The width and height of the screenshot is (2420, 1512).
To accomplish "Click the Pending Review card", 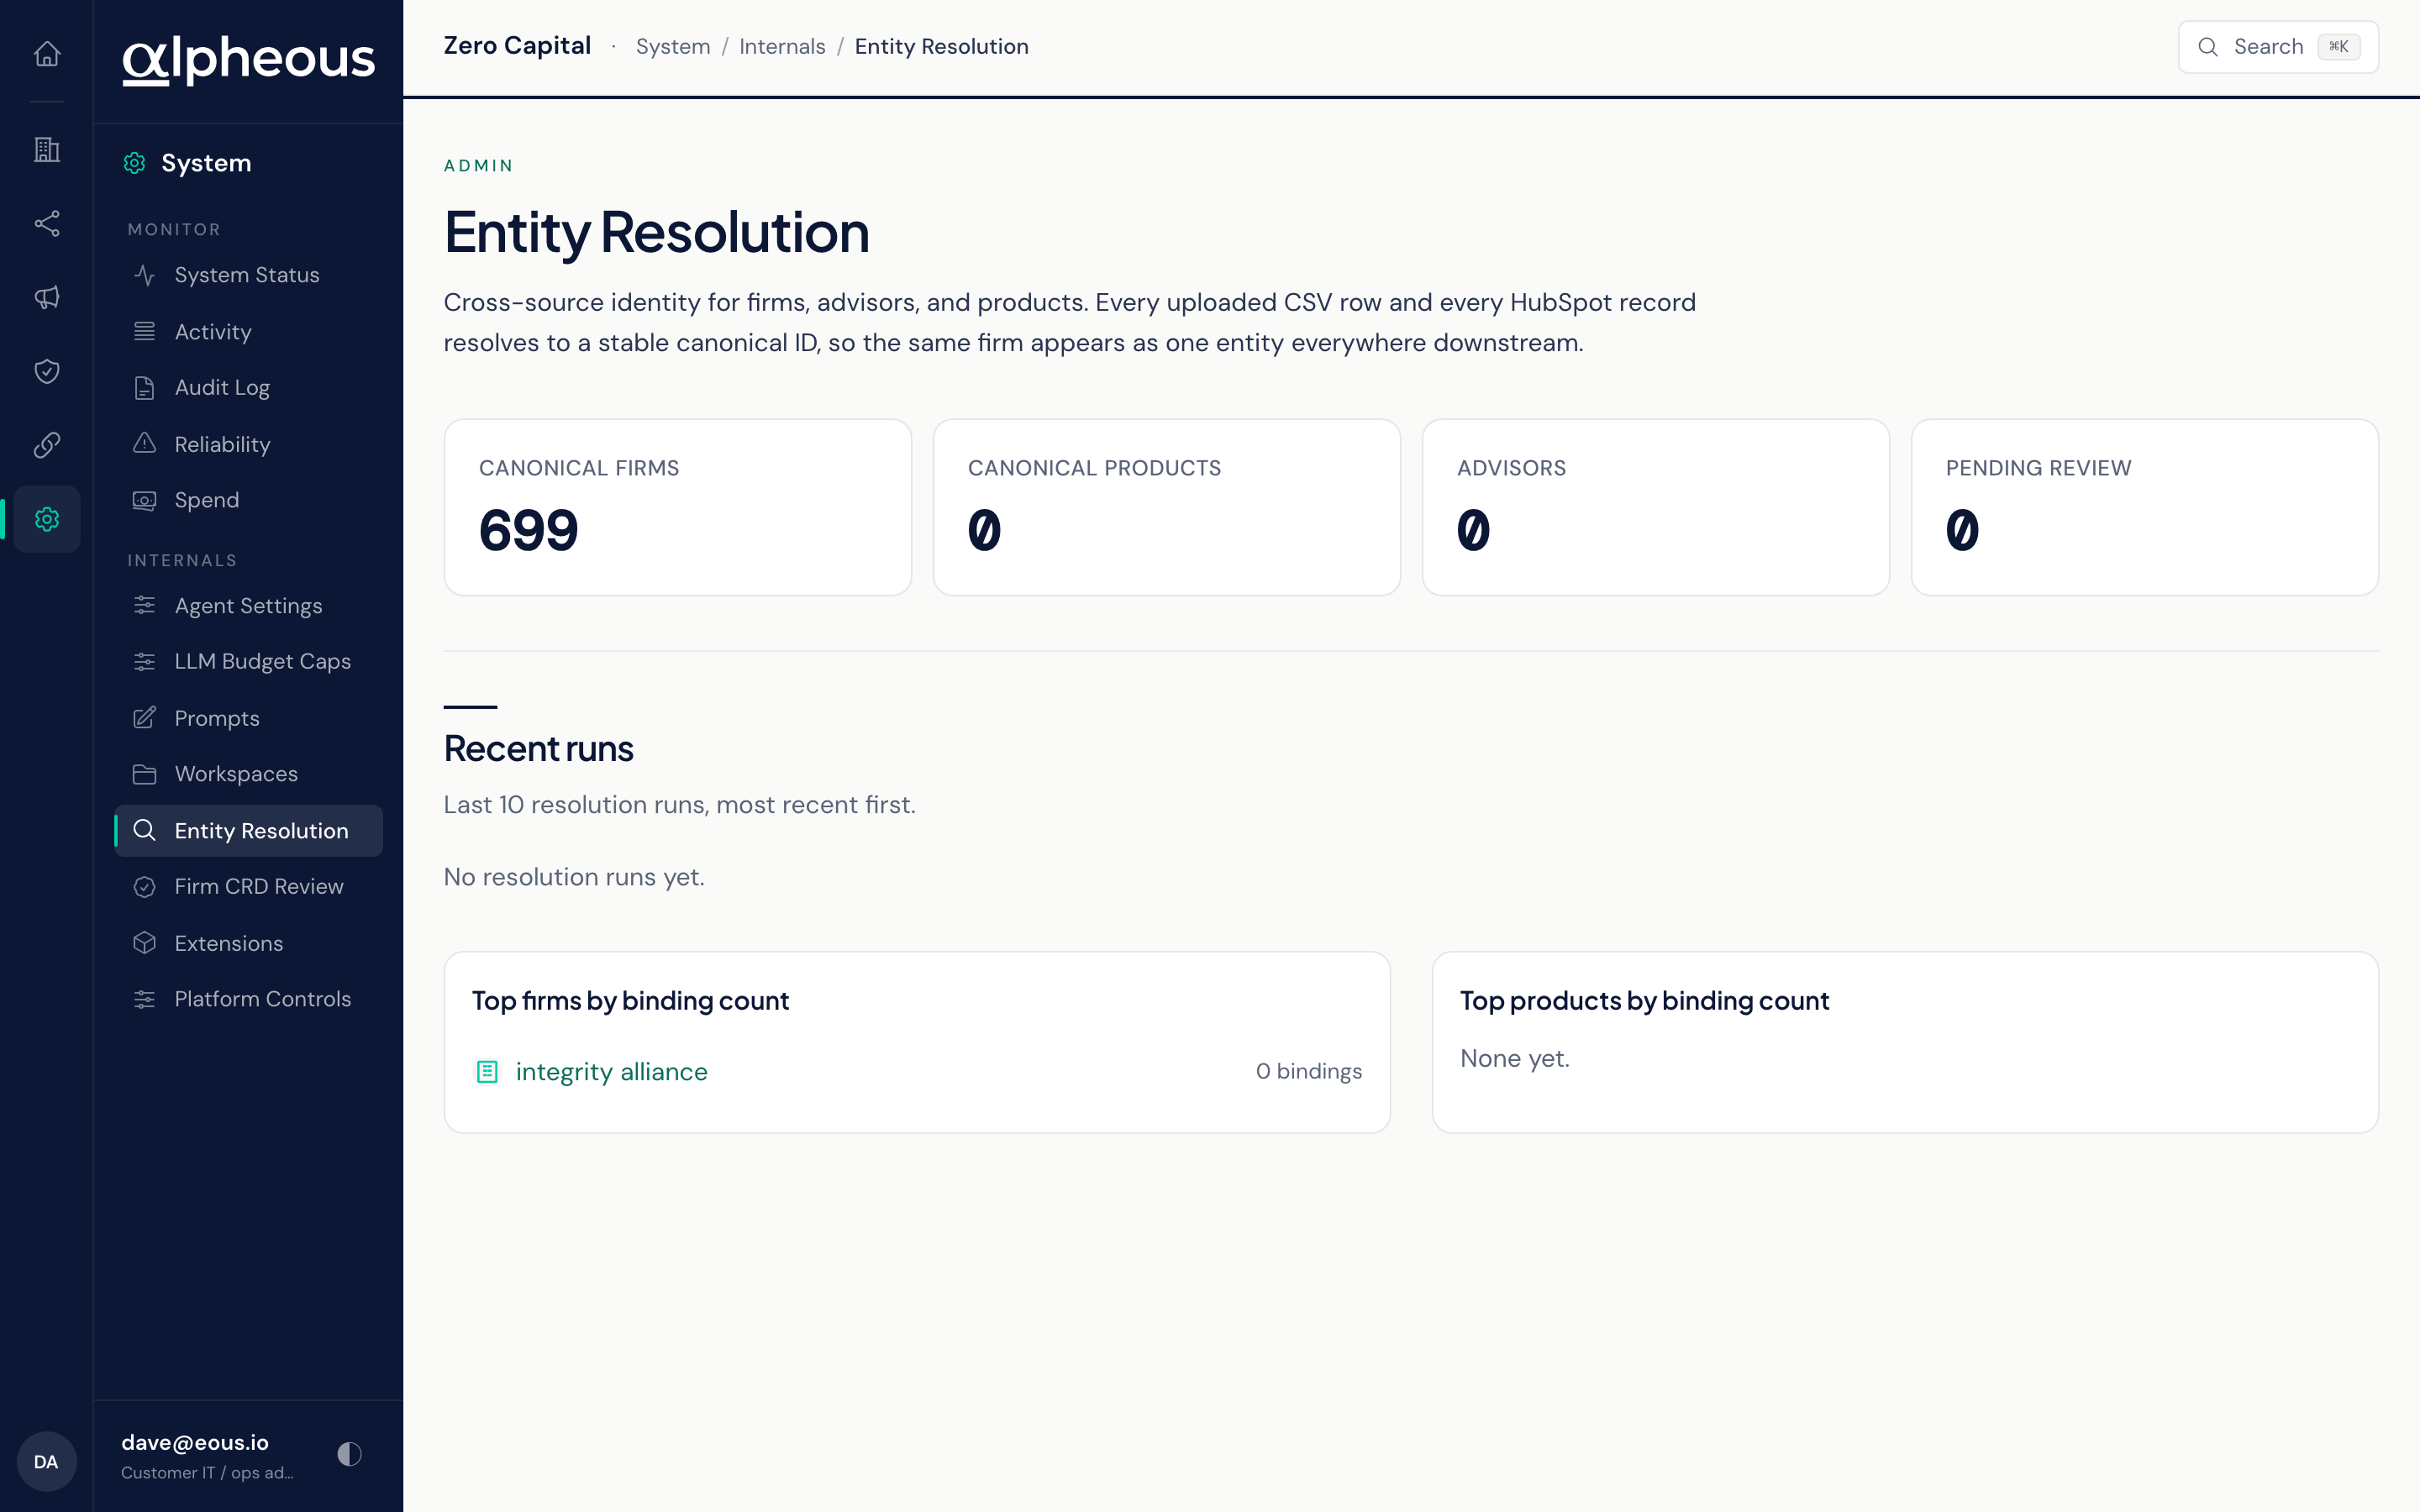I will pos(2144,507).
